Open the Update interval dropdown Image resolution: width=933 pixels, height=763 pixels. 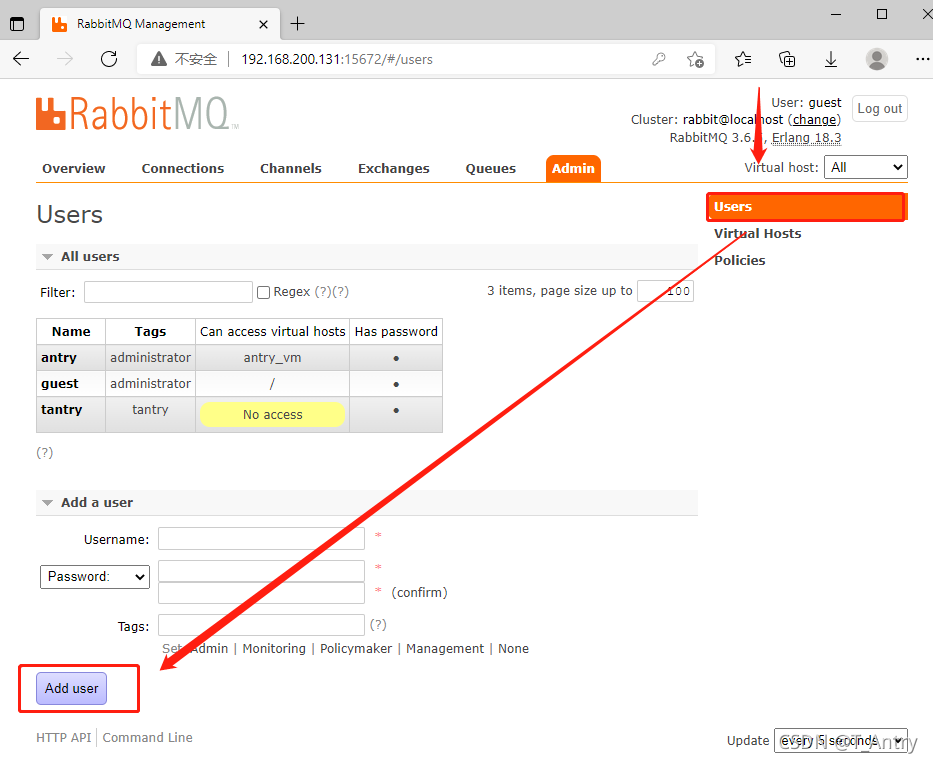coord(840,740)
